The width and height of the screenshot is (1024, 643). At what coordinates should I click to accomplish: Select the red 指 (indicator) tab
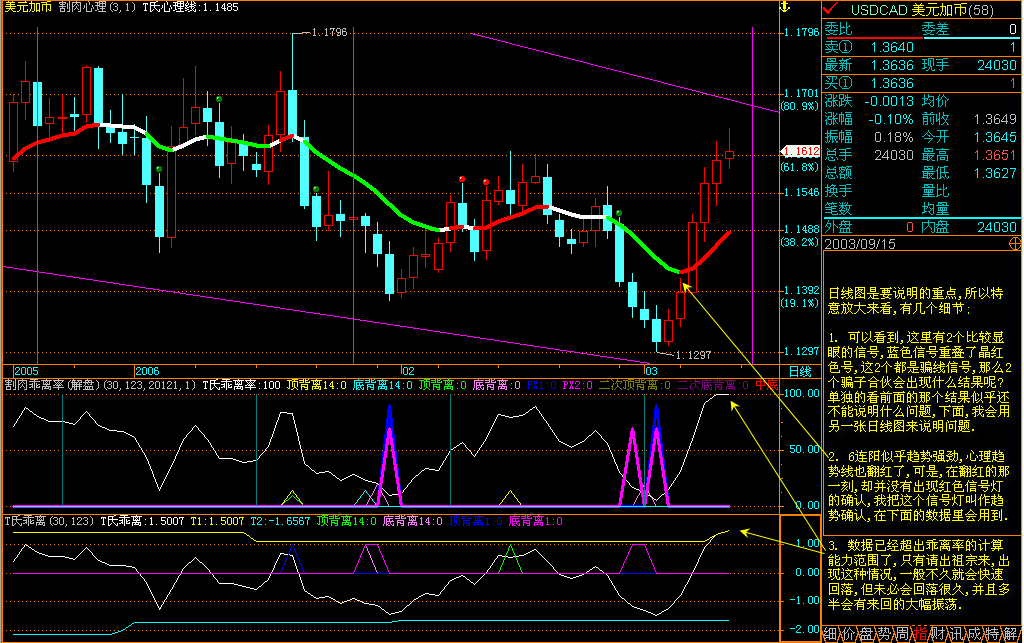[x=921, y=633]
